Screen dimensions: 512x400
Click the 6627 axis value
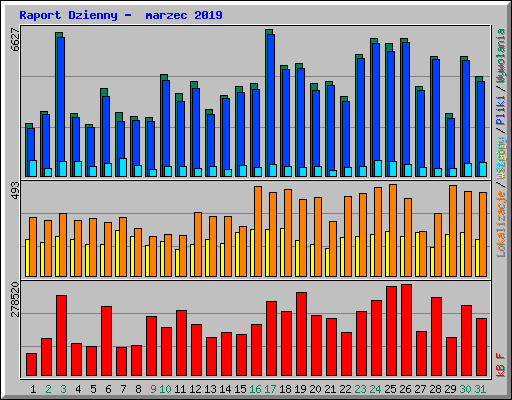click(15, 39)
